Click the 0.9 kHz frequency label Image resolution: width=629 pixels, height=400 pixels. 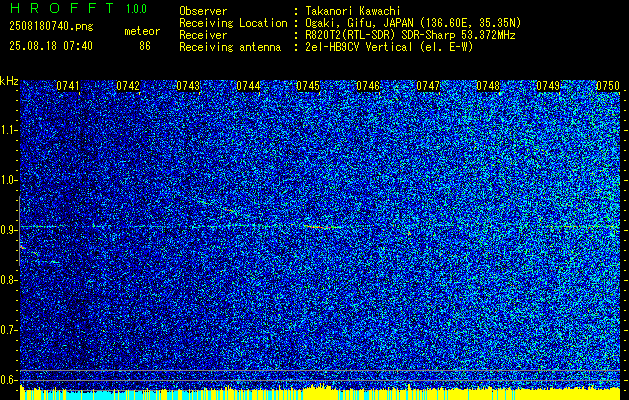8,230
